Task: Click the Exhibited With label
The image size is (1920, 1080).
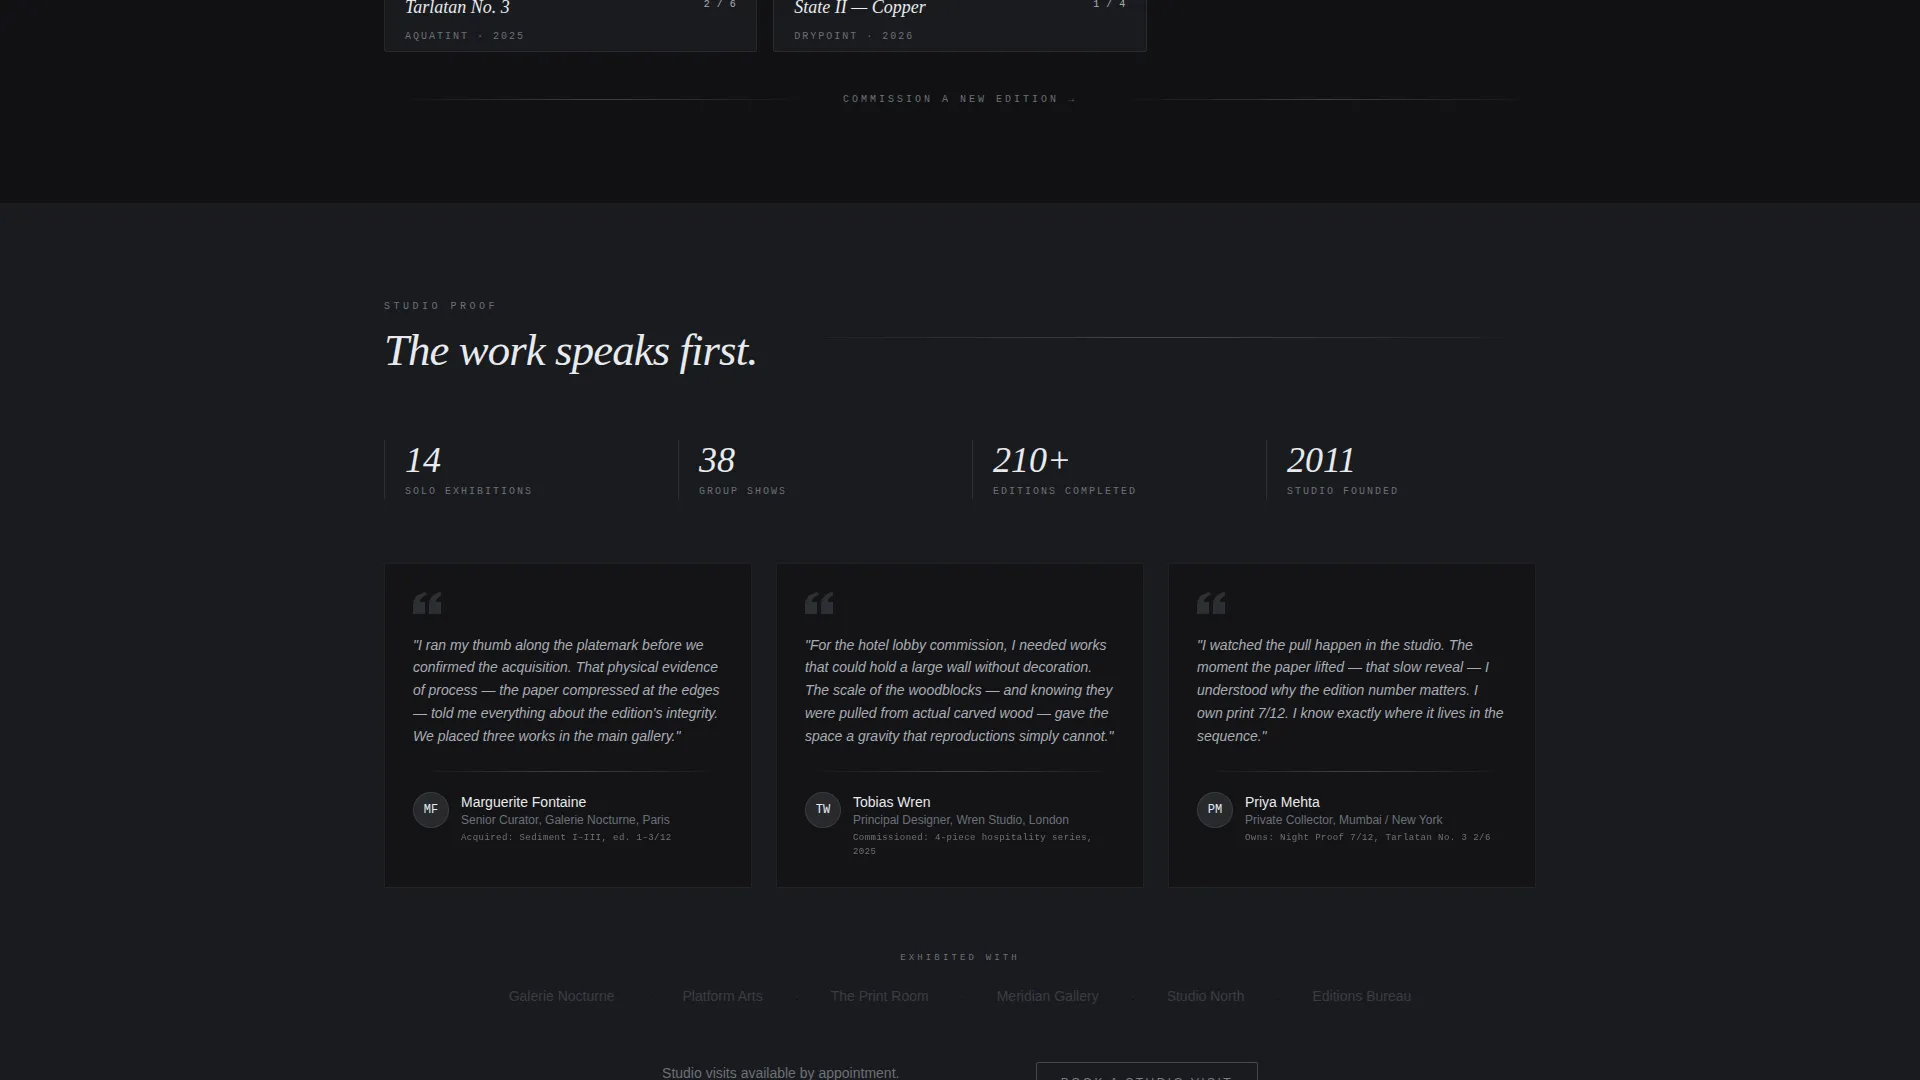Action: [x=959, y=958]
